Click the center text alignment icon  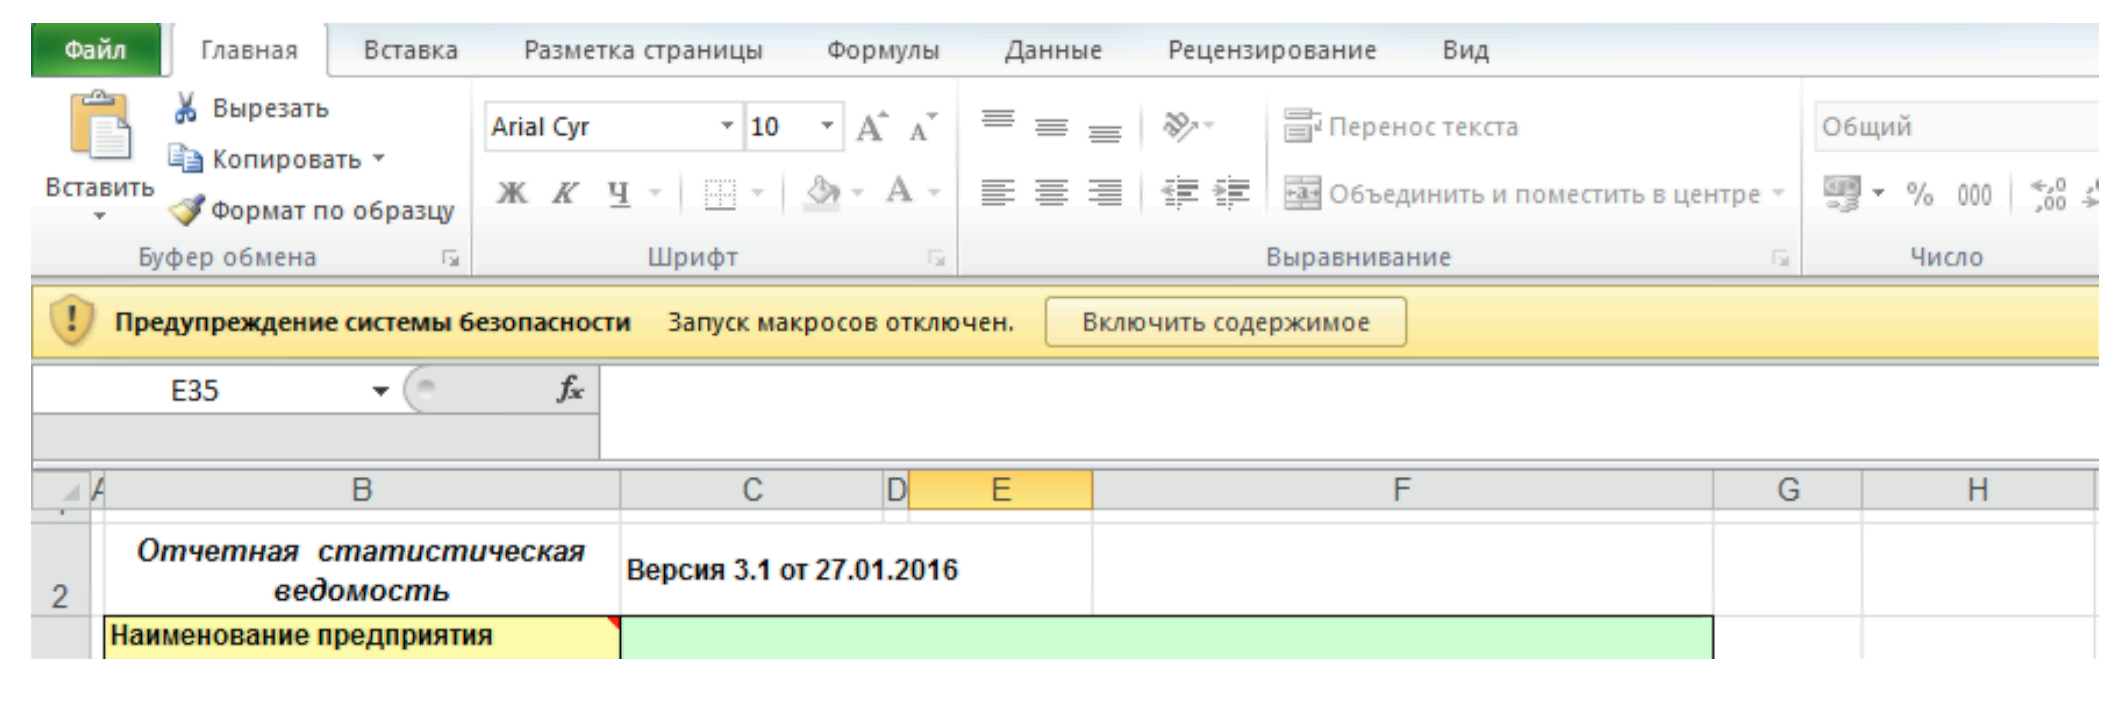coord(1050,192)
